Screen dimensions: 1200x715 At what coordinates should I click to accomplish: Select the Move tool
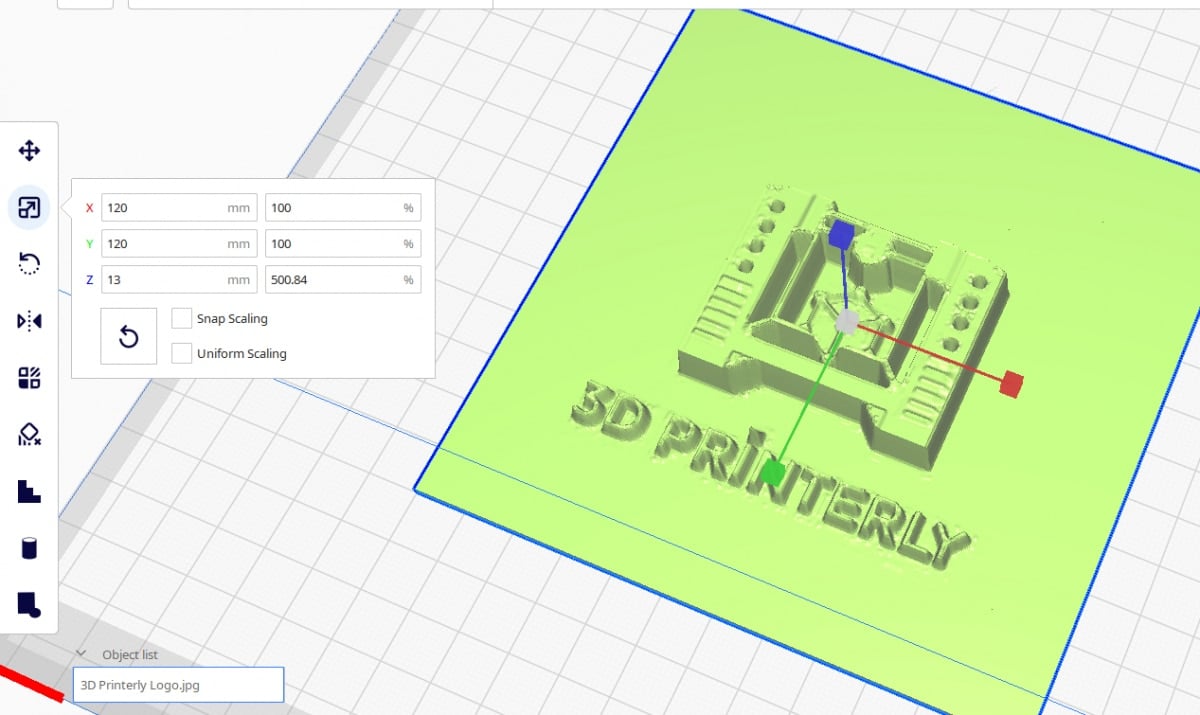tap(29, 151)
